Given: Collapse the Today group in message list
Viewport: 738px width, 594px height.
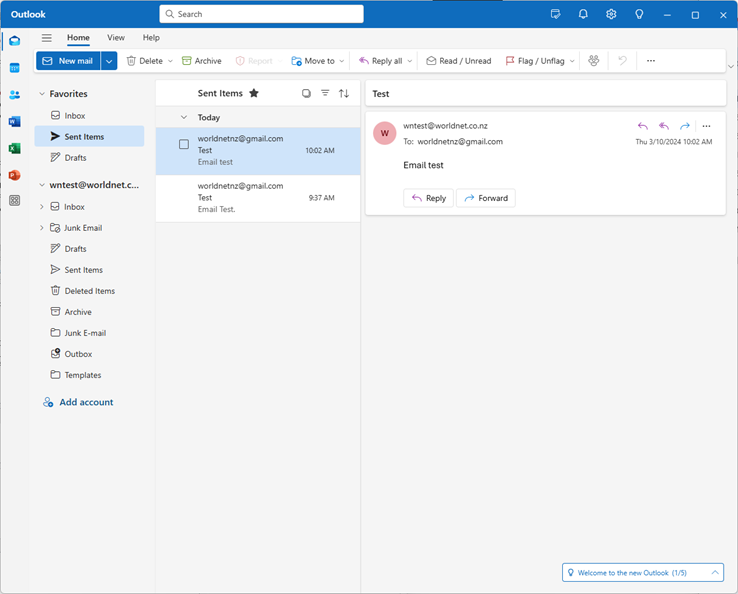Looking at the screenshot, I should pos(183,117).
